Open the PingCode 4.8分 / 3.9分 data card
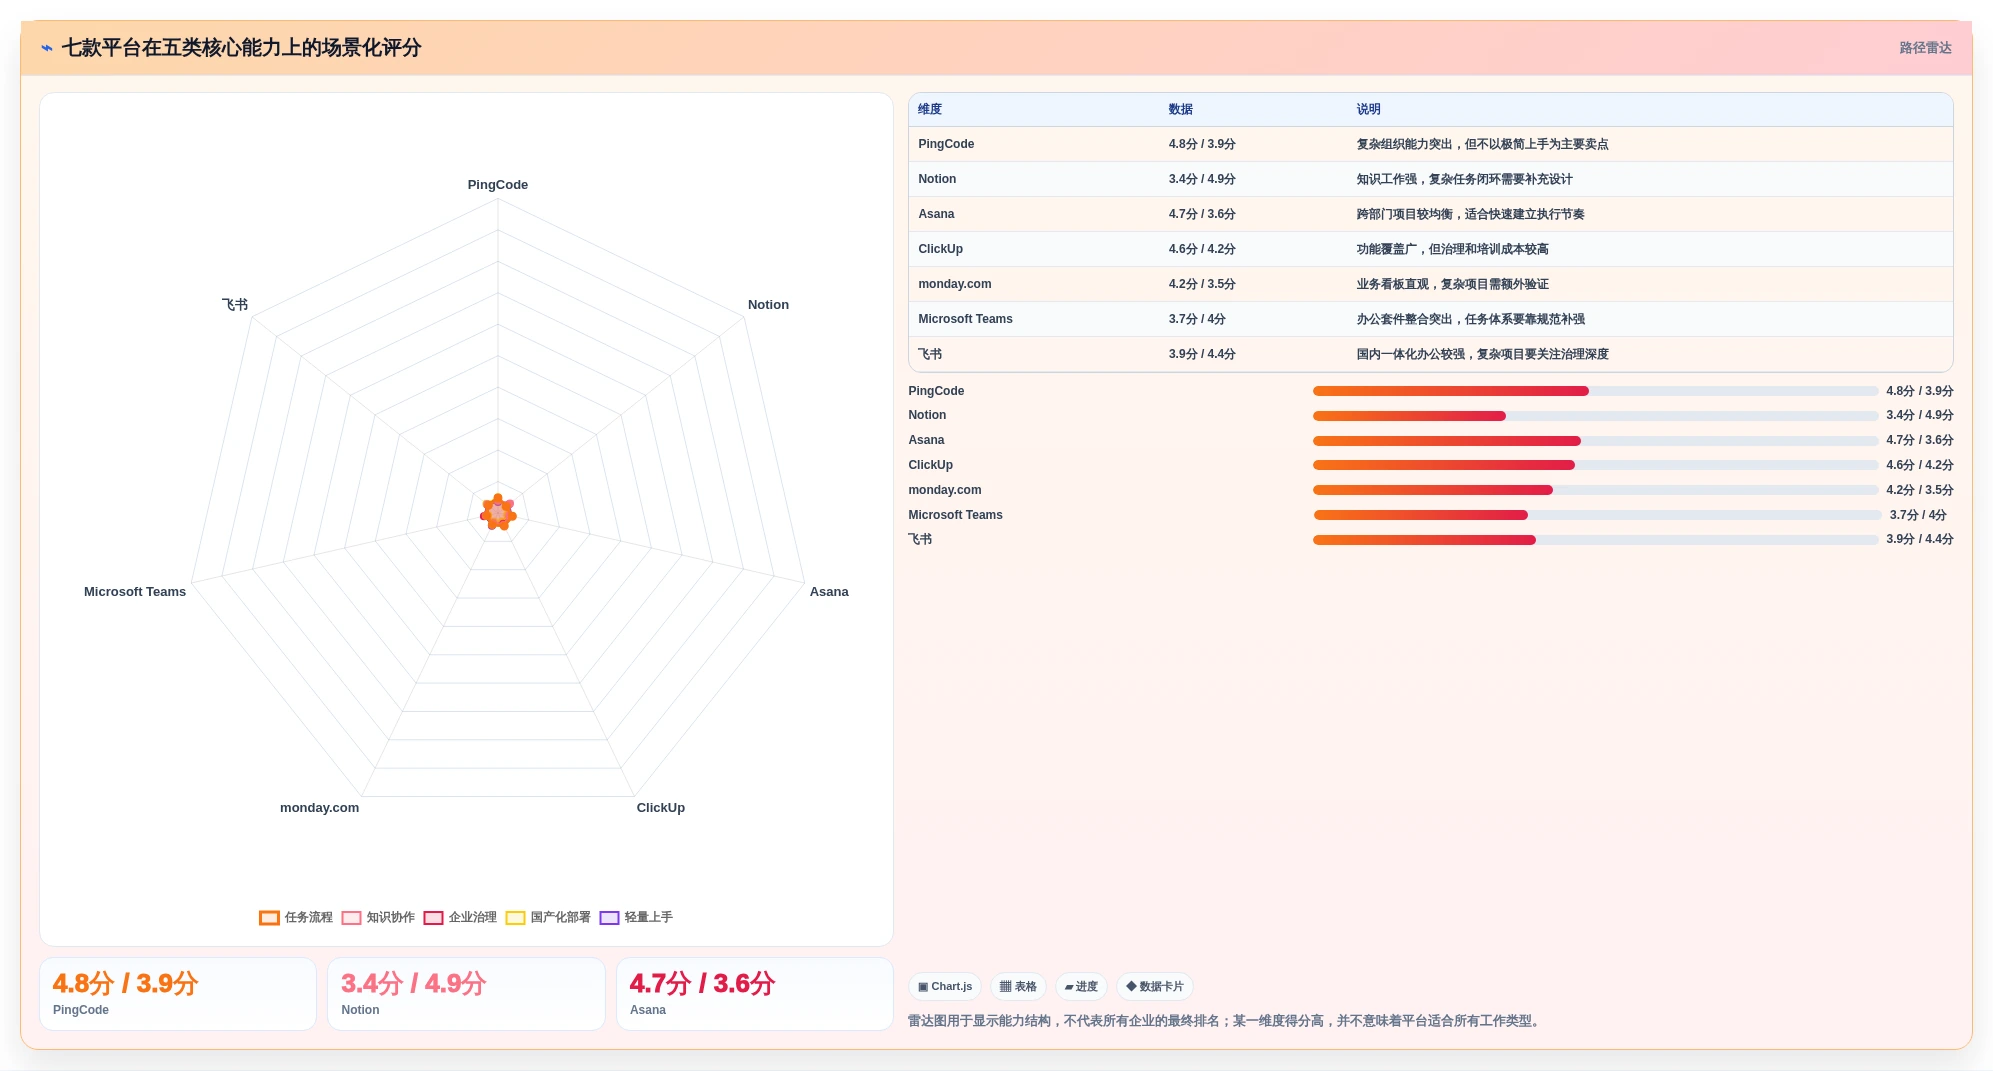The height and width of the screenshot is (1071, 1993). click(178, 994)
